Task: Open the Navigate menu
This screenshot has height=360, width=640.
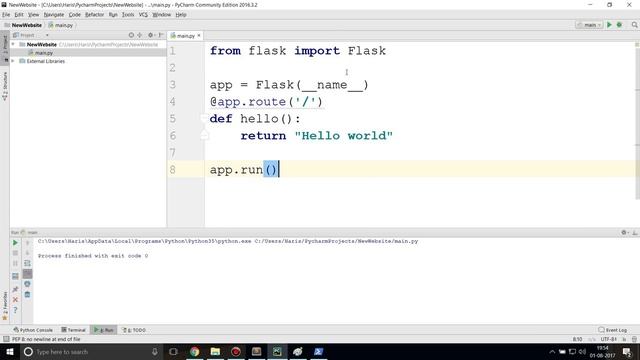Action: tap(54, 15)
